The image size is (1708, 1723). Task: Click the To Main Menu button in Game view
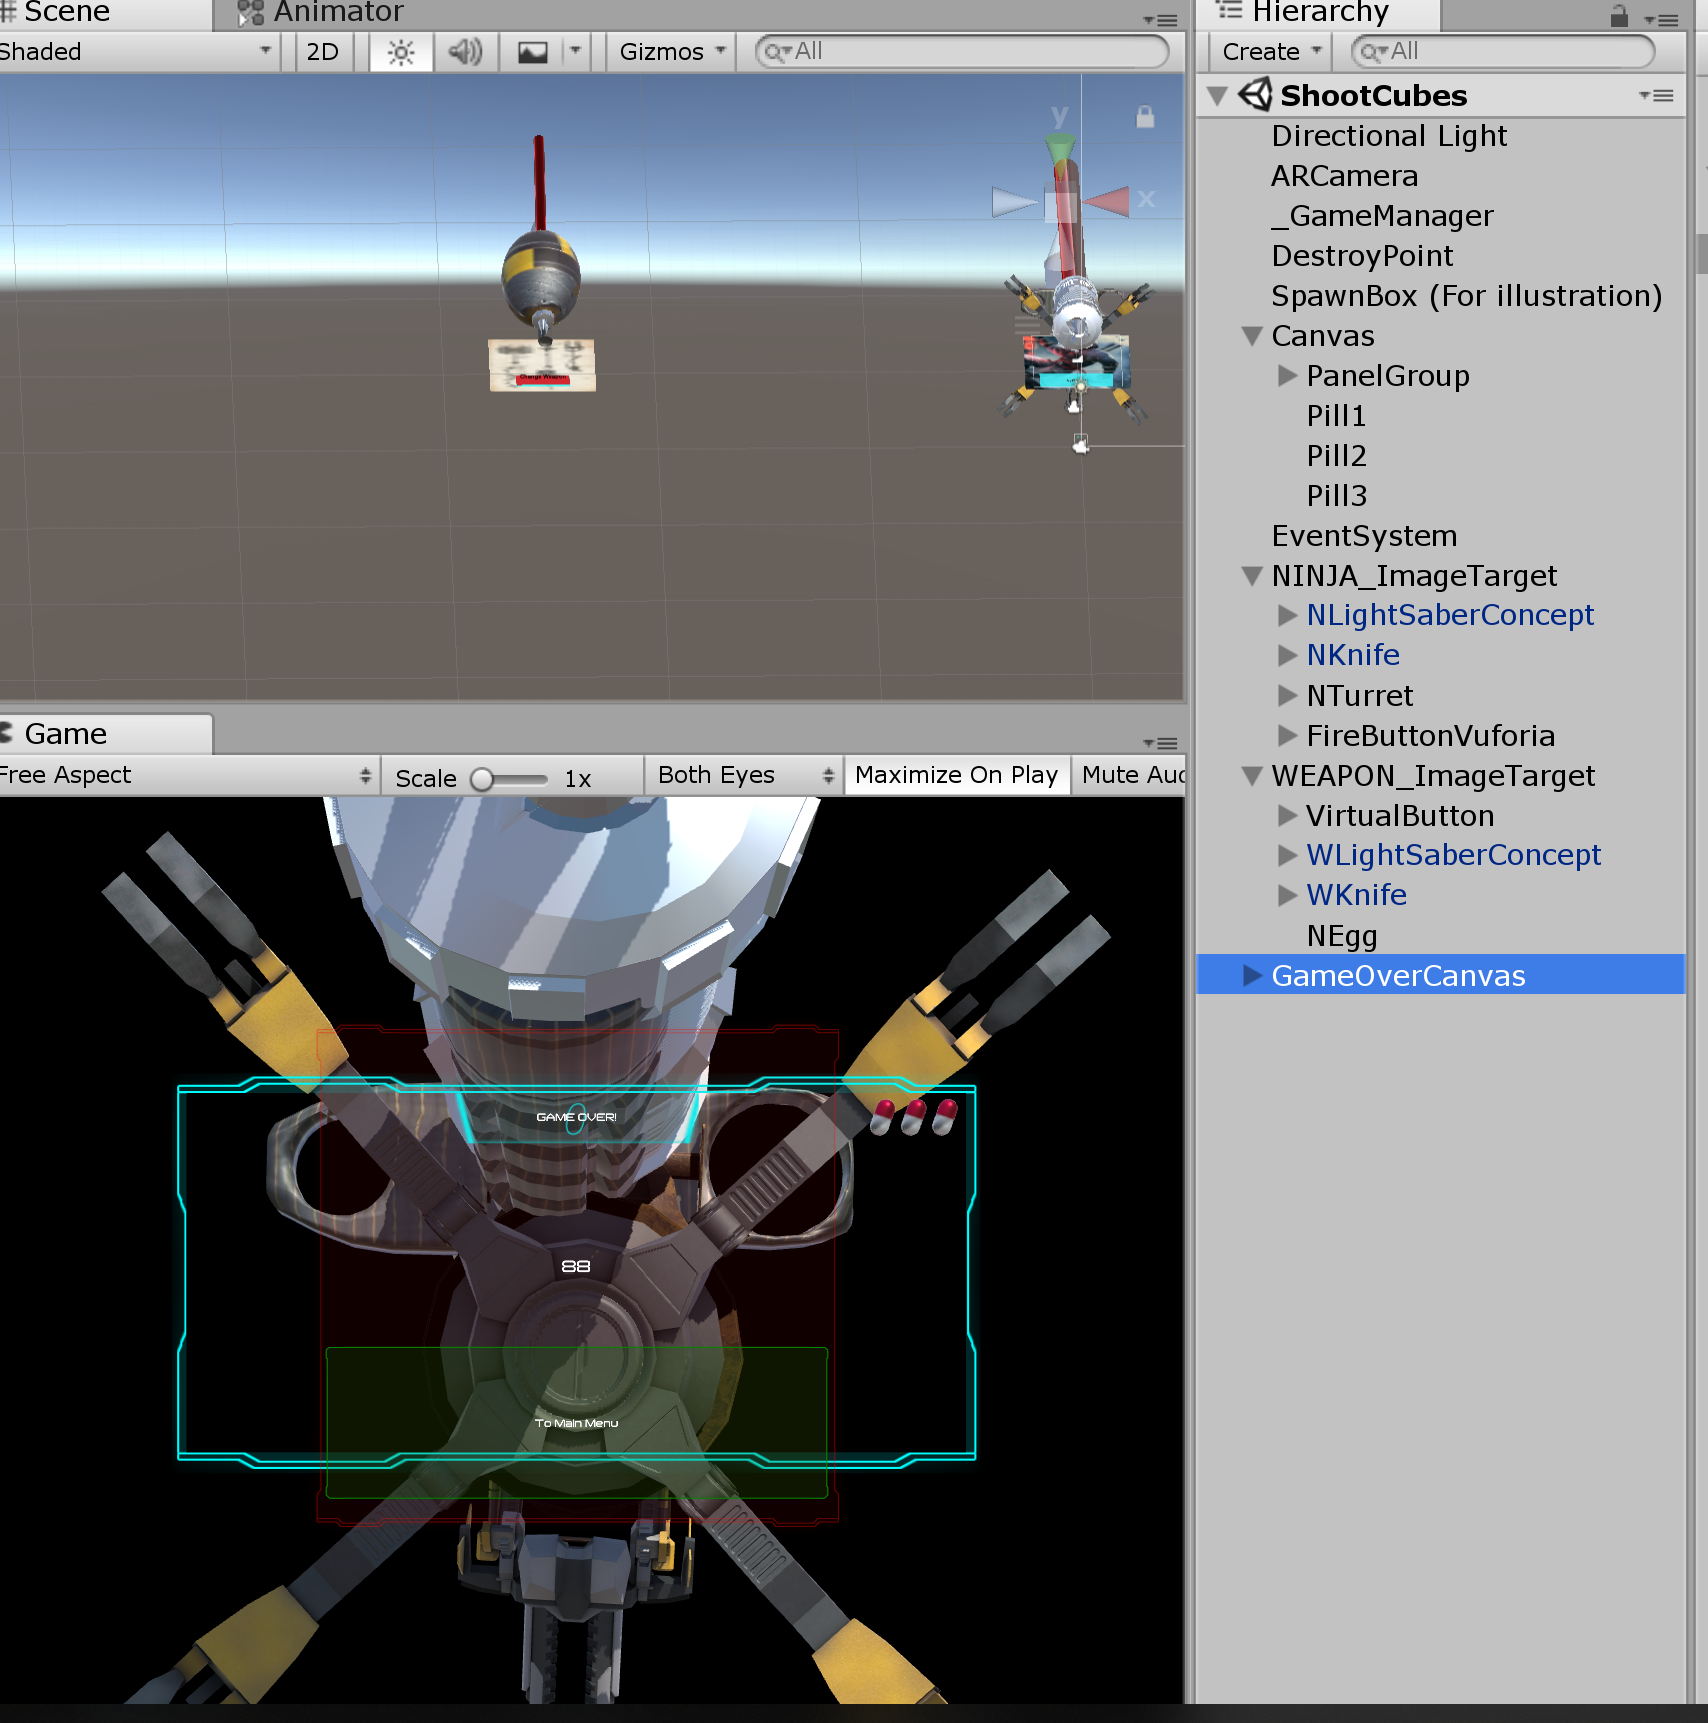pyautogui.click(x=577, y=1423)
